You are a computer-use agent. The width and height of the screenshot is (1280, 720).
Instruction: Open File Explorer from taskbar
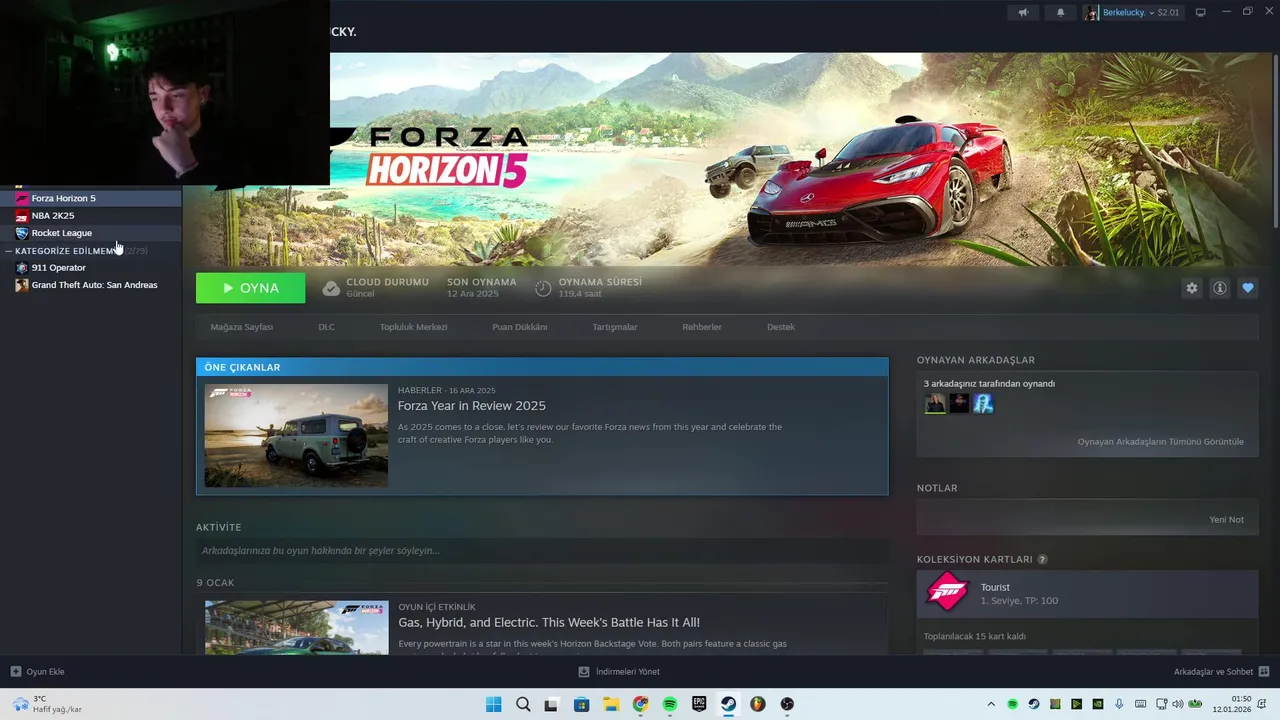(610, 704)
